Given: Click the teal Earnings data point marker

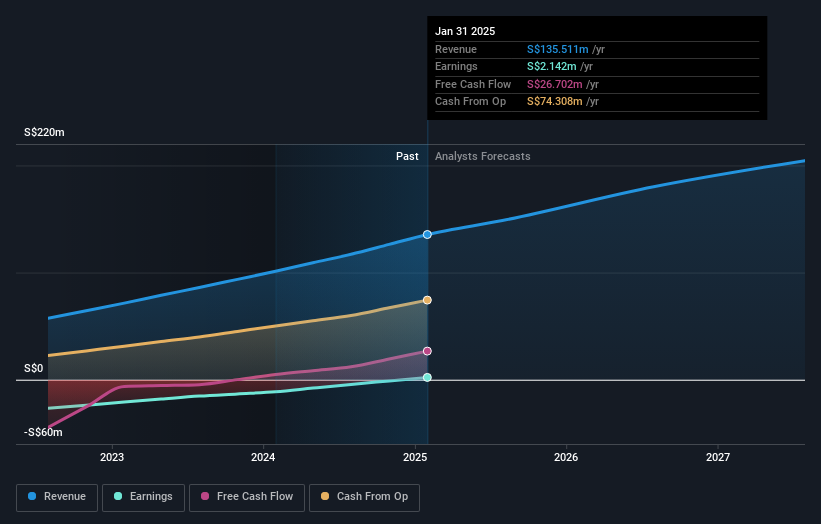Looking at the screenshot, I should (427, 377).
